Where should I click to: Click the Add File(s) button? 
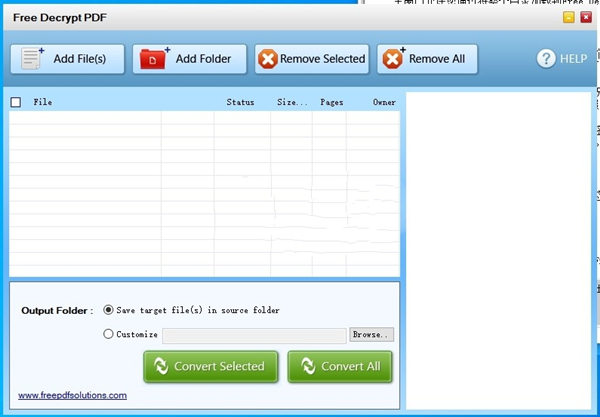(x=68, y=59)
